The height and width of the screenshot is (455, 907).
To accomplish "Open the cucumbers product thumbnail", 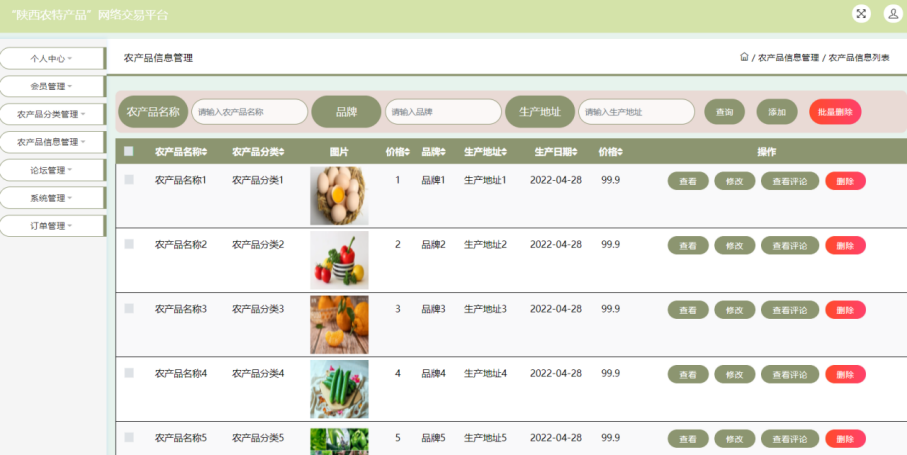I will (x=339, y=389).
